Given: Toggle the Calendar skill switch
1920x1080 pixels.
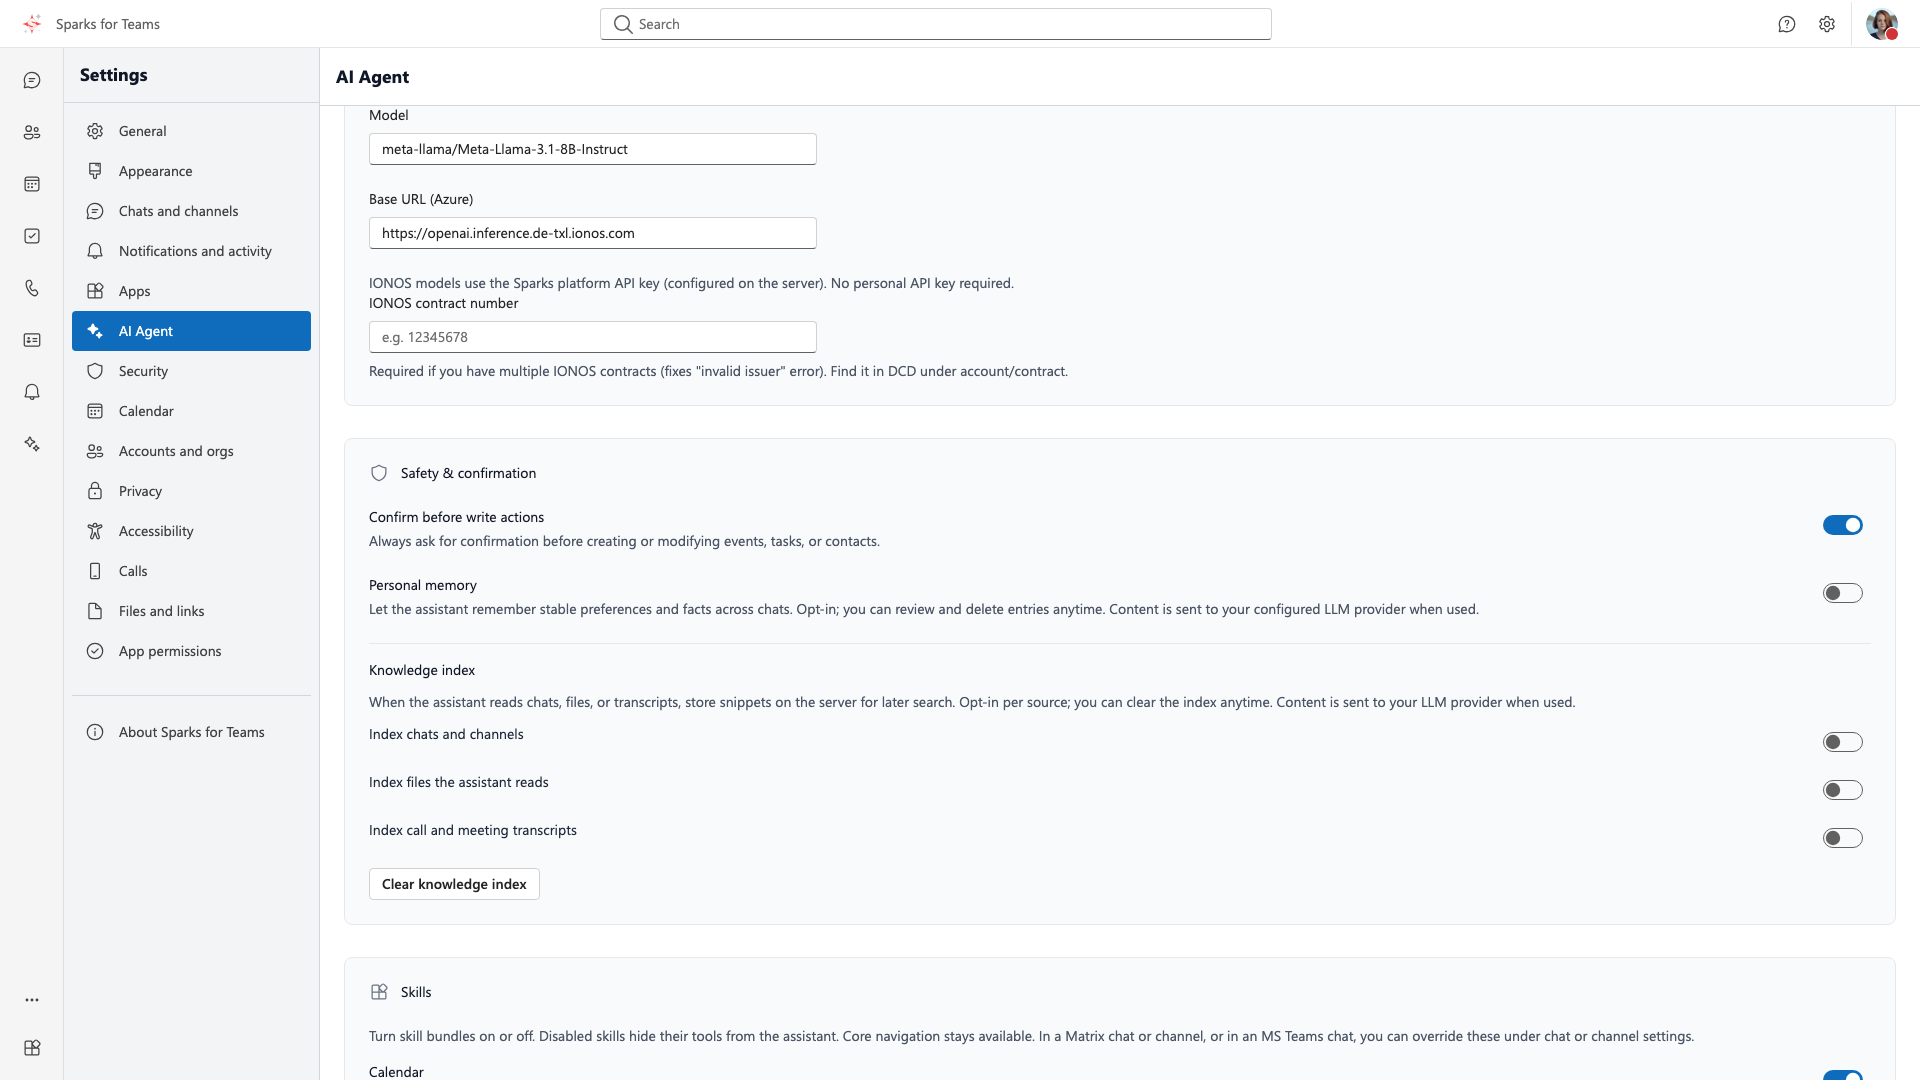Looking at the screenshot, I should click(1842, 1075).
